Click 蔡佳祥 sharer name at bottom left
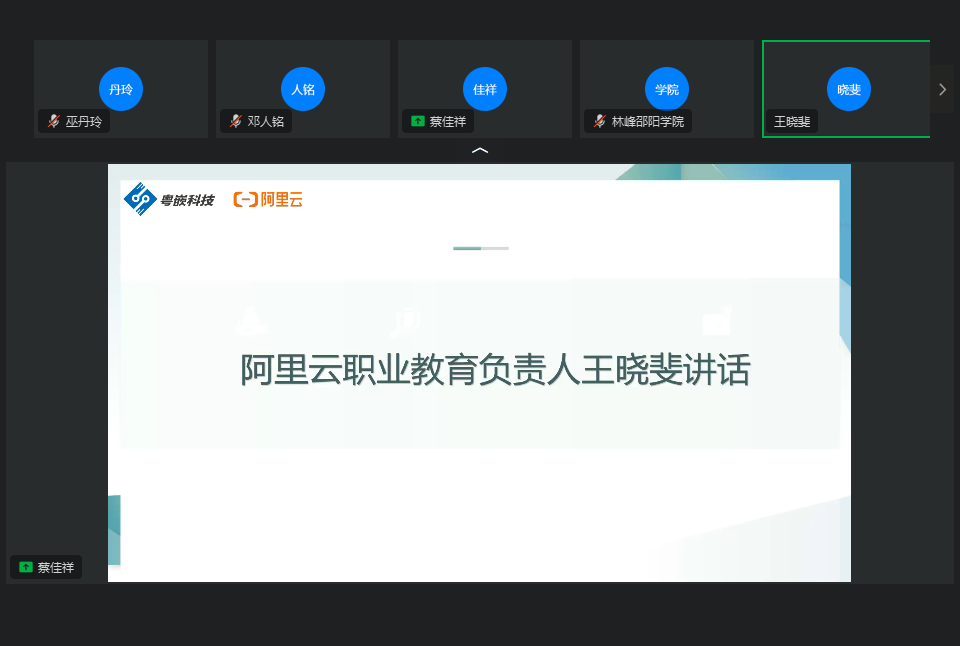 [56, 568]
